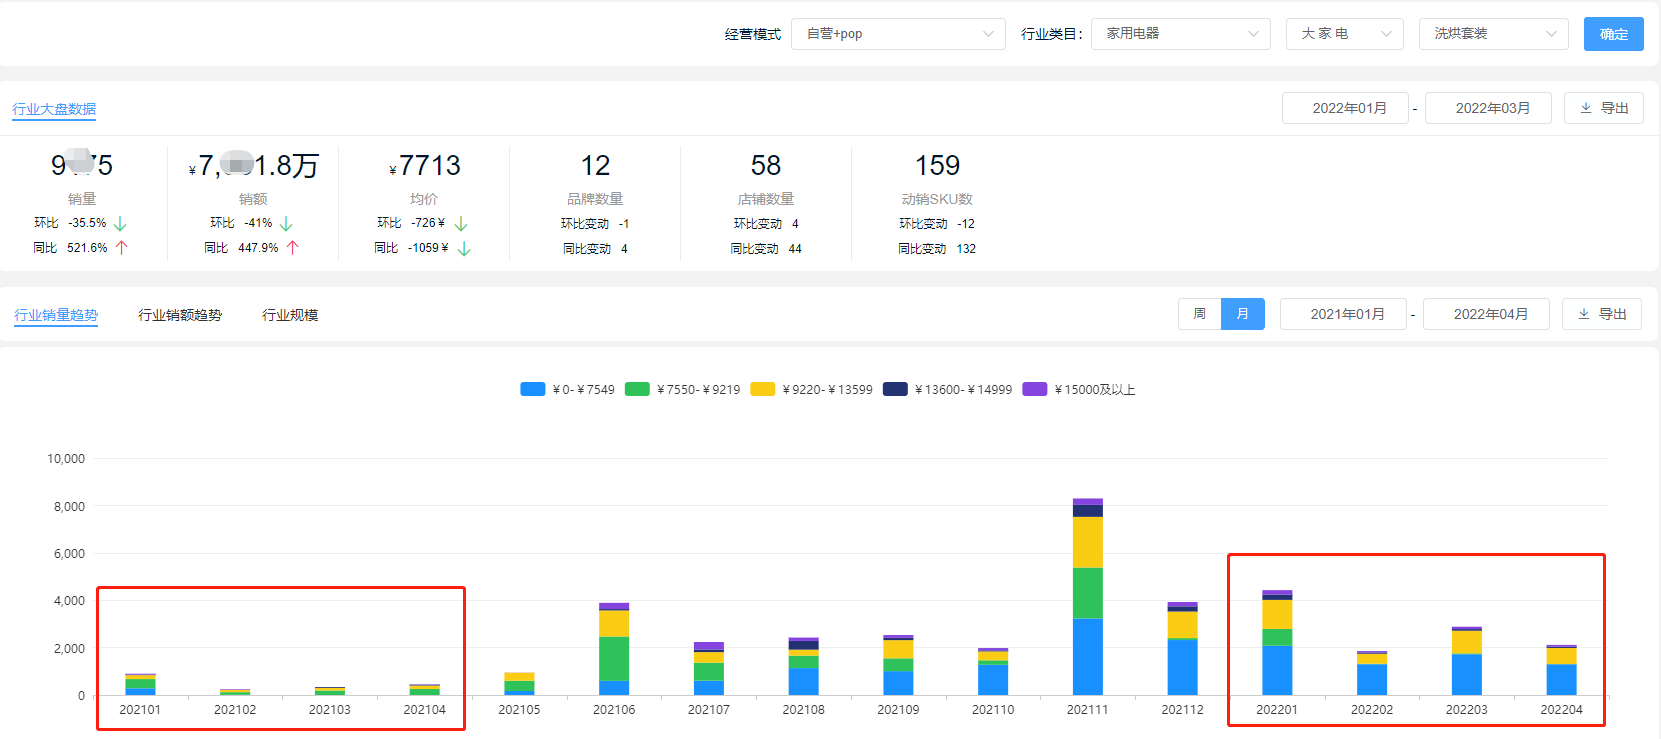The width and height of the screenshot is (1661, 739).
Task: Click the 销量 同比 521.6% value
Action: (x=87, y=248)
